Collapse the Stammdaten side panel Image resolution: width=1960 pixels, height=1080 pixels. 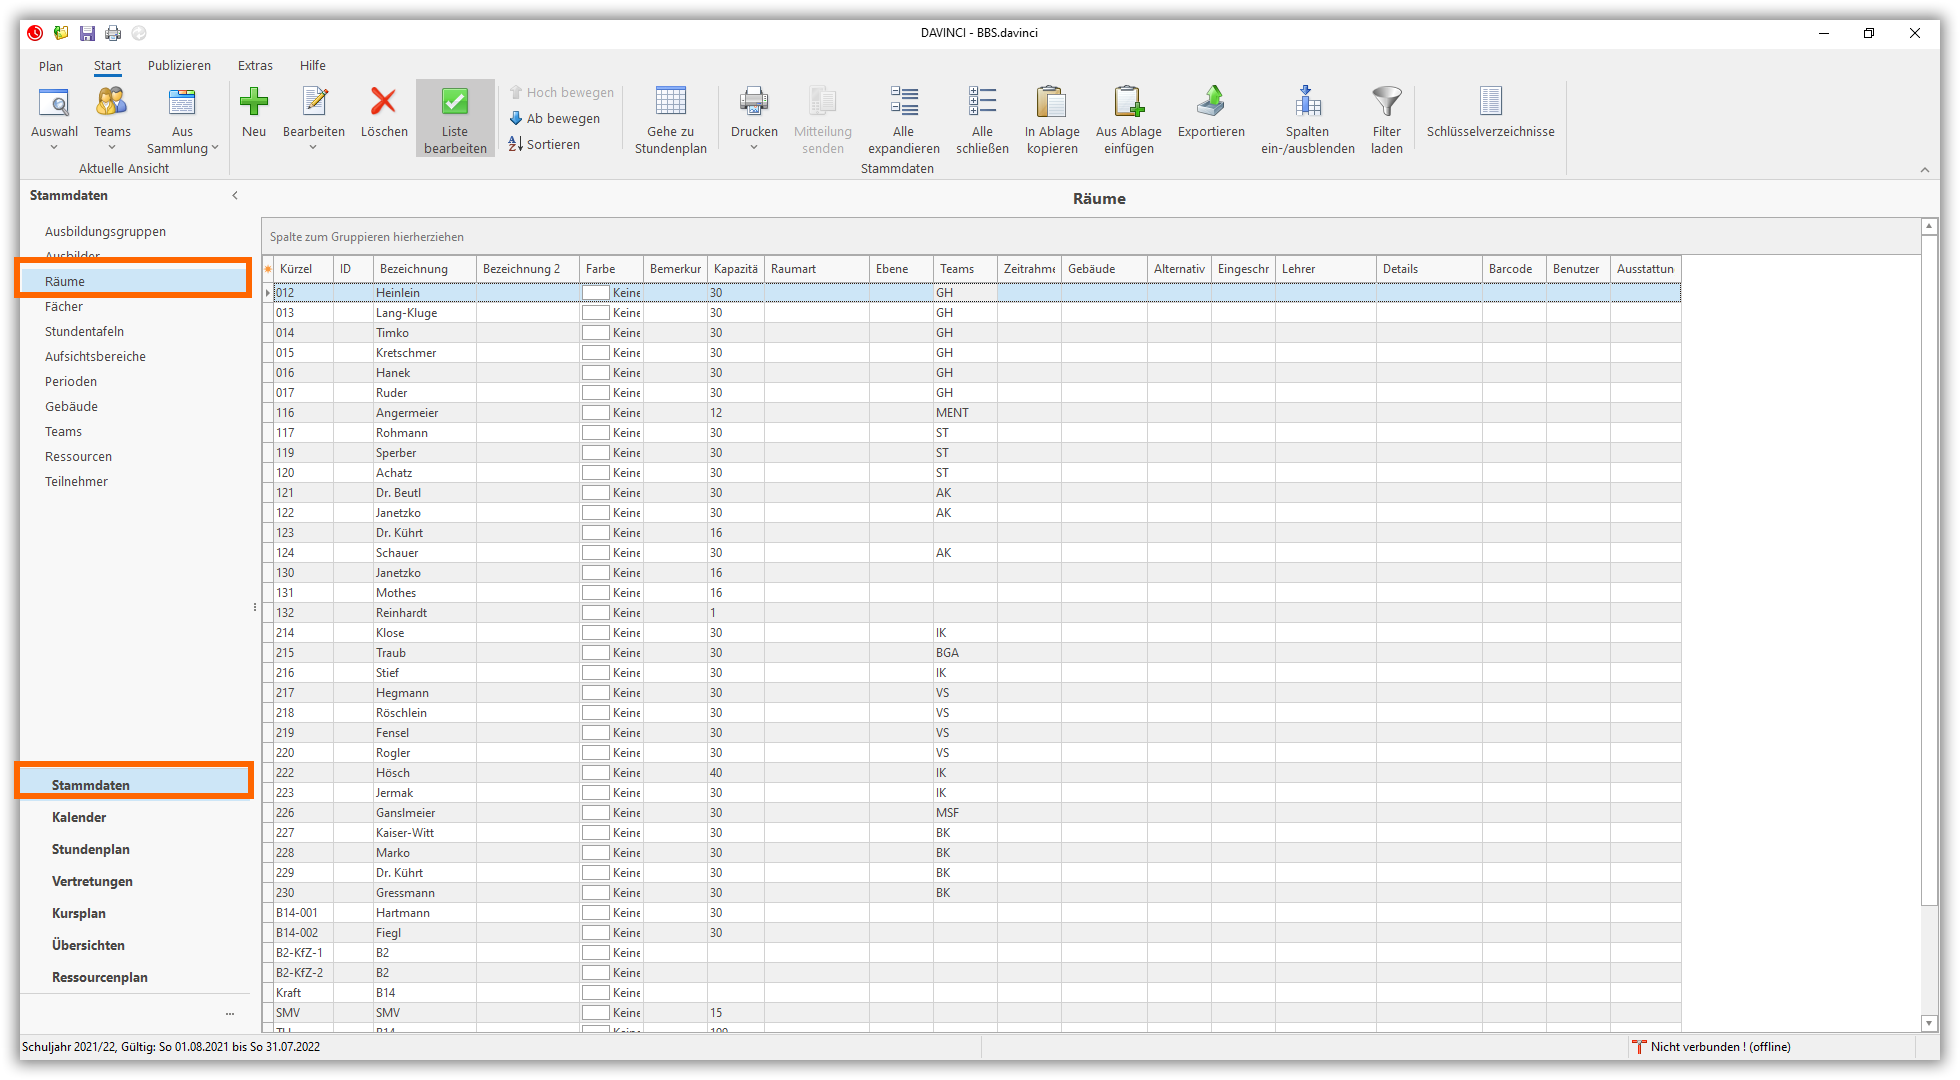[x=235, y=195]
